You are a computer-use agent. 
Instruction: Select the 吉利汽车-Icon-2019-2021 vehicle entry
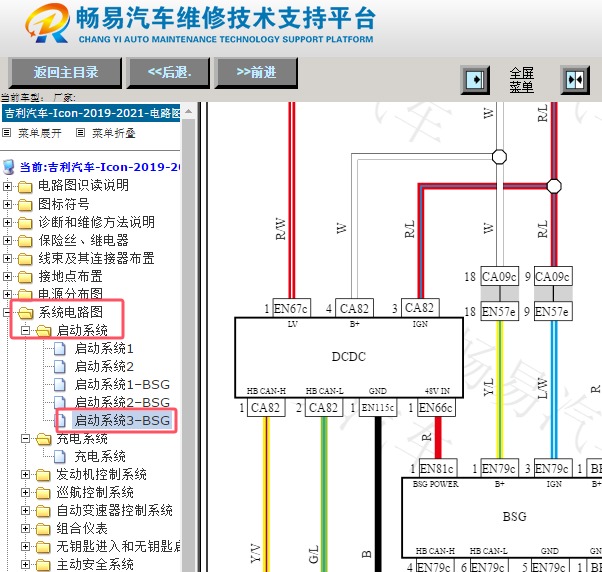click(91, 113)
